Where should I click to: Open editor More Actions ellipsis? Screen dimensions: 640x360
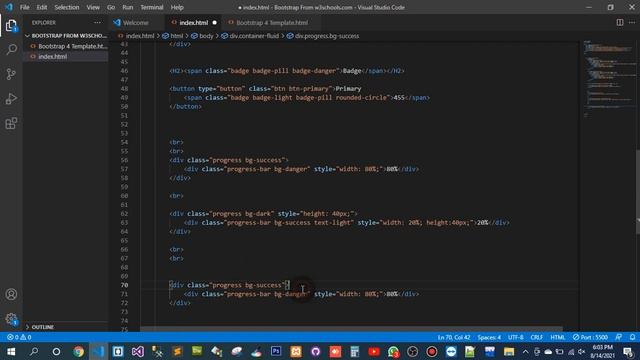(x=632, y=22)
